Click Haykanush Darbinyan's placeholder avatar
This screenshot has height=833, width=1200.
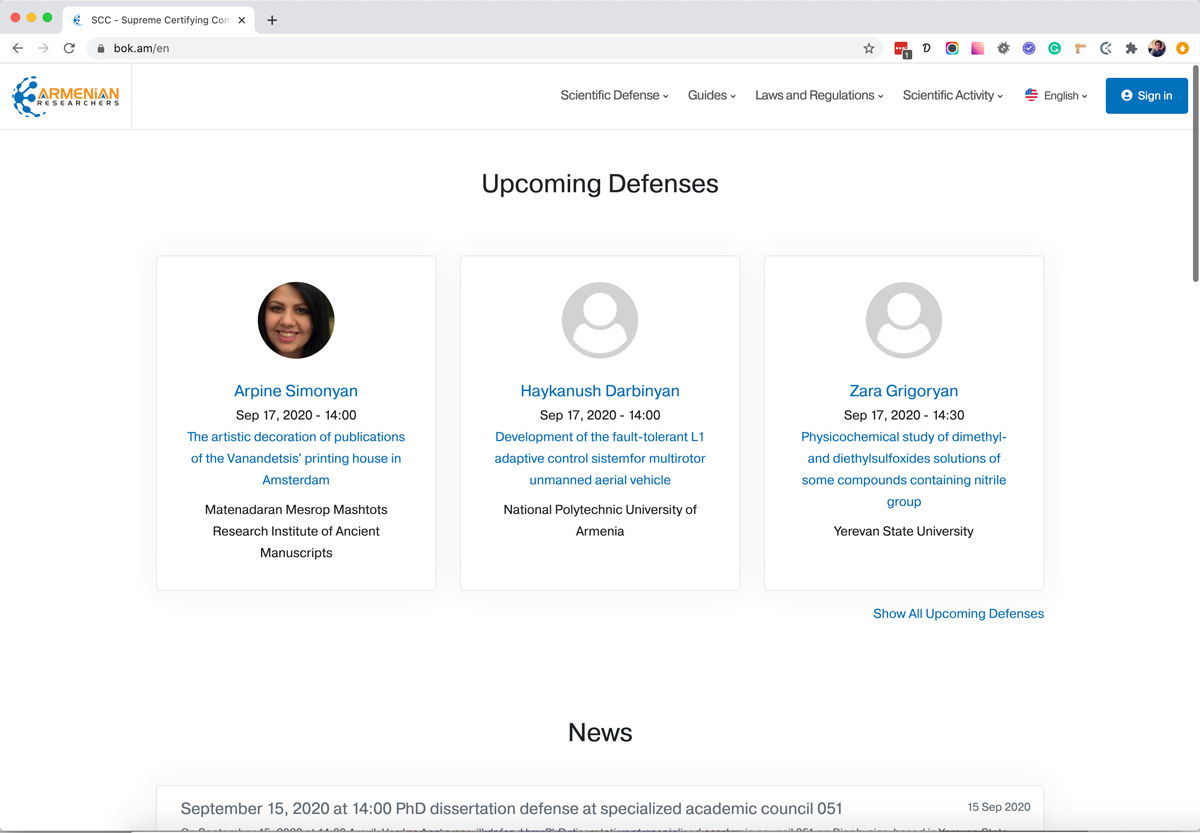pos(600,320)
